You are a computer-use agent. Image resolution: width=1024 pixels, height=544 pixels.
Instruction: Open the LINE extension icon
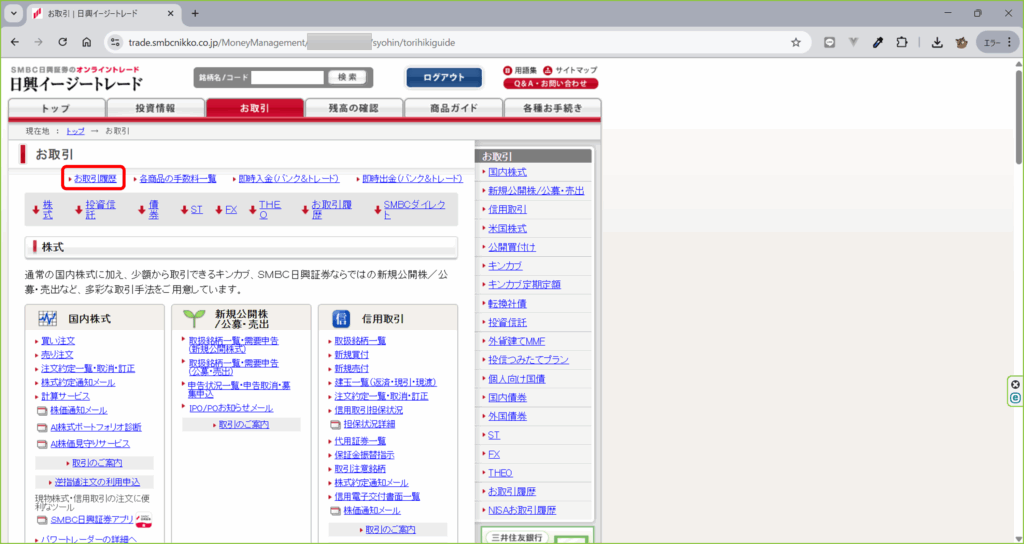point(830,42)
